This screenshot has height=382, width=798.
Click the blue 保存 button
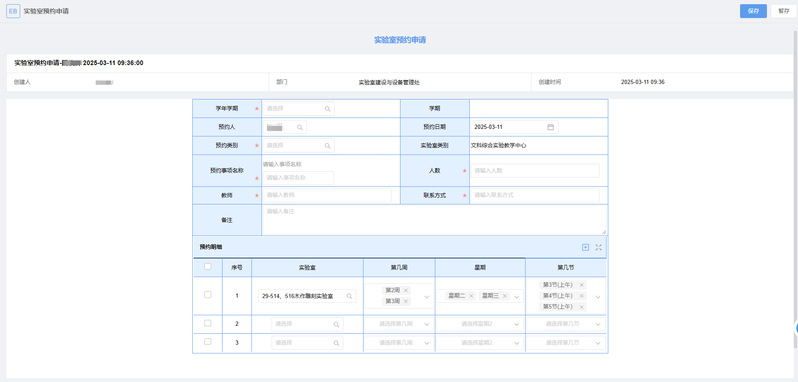753,11
